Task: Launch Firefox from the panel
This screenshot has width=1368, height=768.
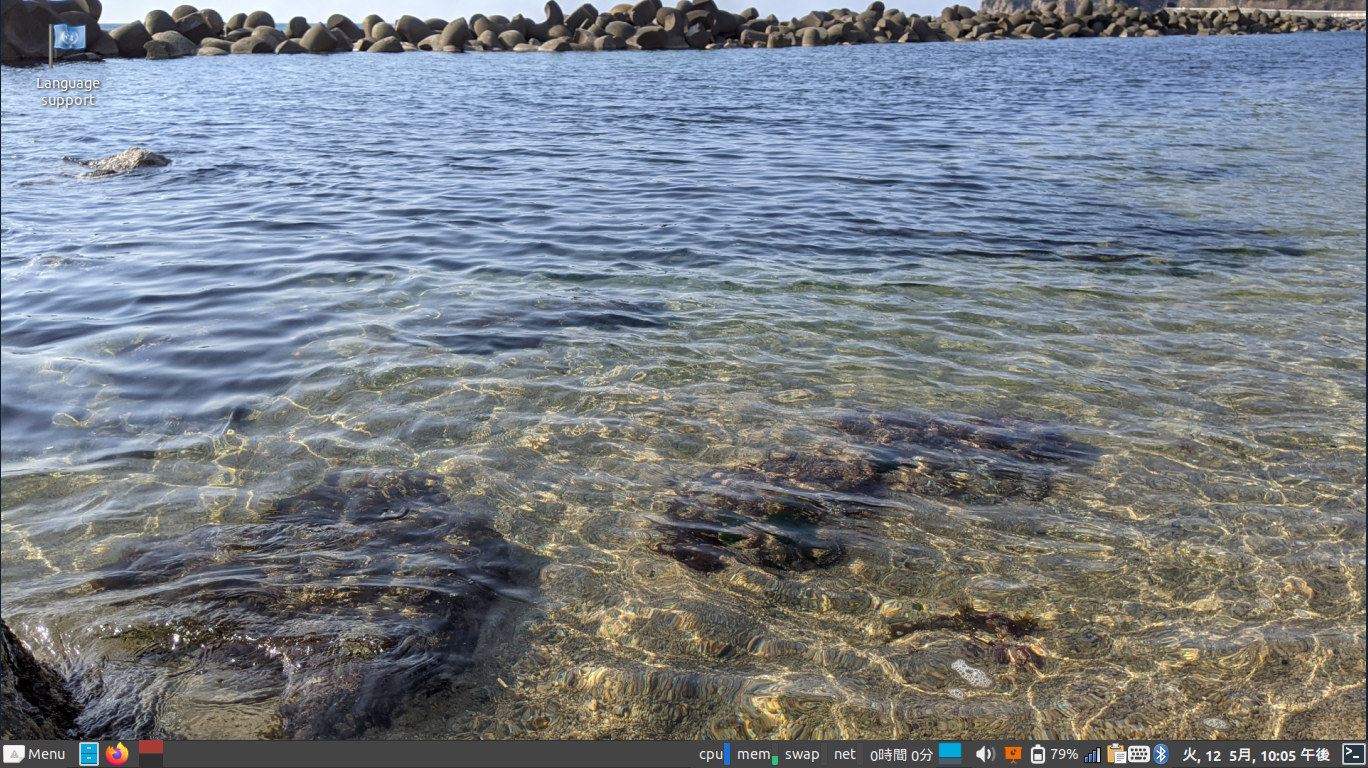Action: [117, 754]
